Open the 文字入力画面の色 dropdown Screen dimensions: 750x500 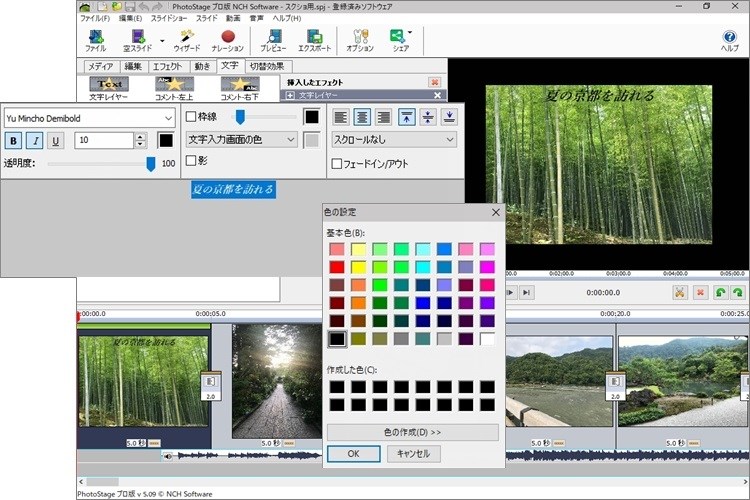[242, 140]
